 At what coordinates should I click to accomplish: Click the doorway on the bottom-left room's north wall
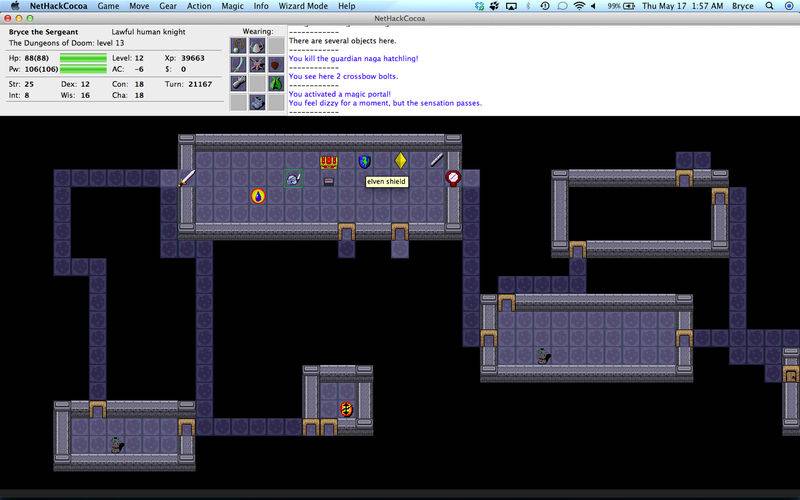(x=98, y=409)
